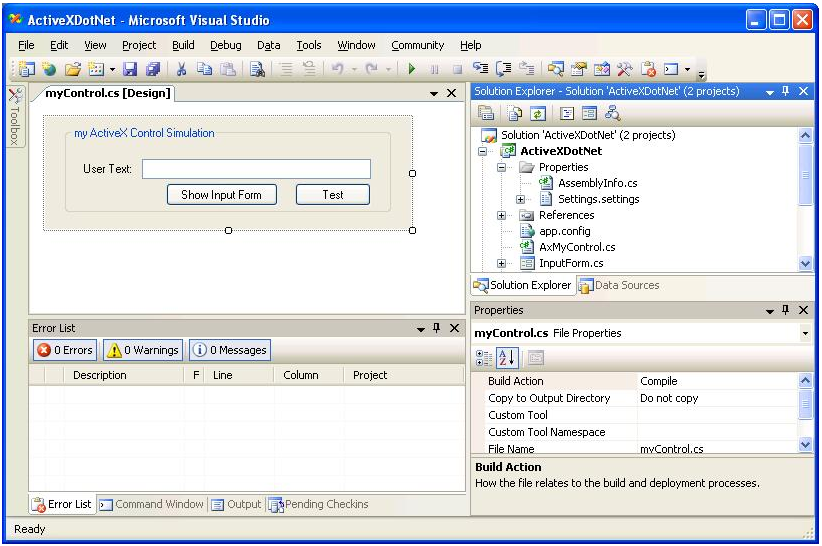Viewport: 822px width, 546px height.
Task: Switch Properties grid to Categorized view
Action: 484,358
